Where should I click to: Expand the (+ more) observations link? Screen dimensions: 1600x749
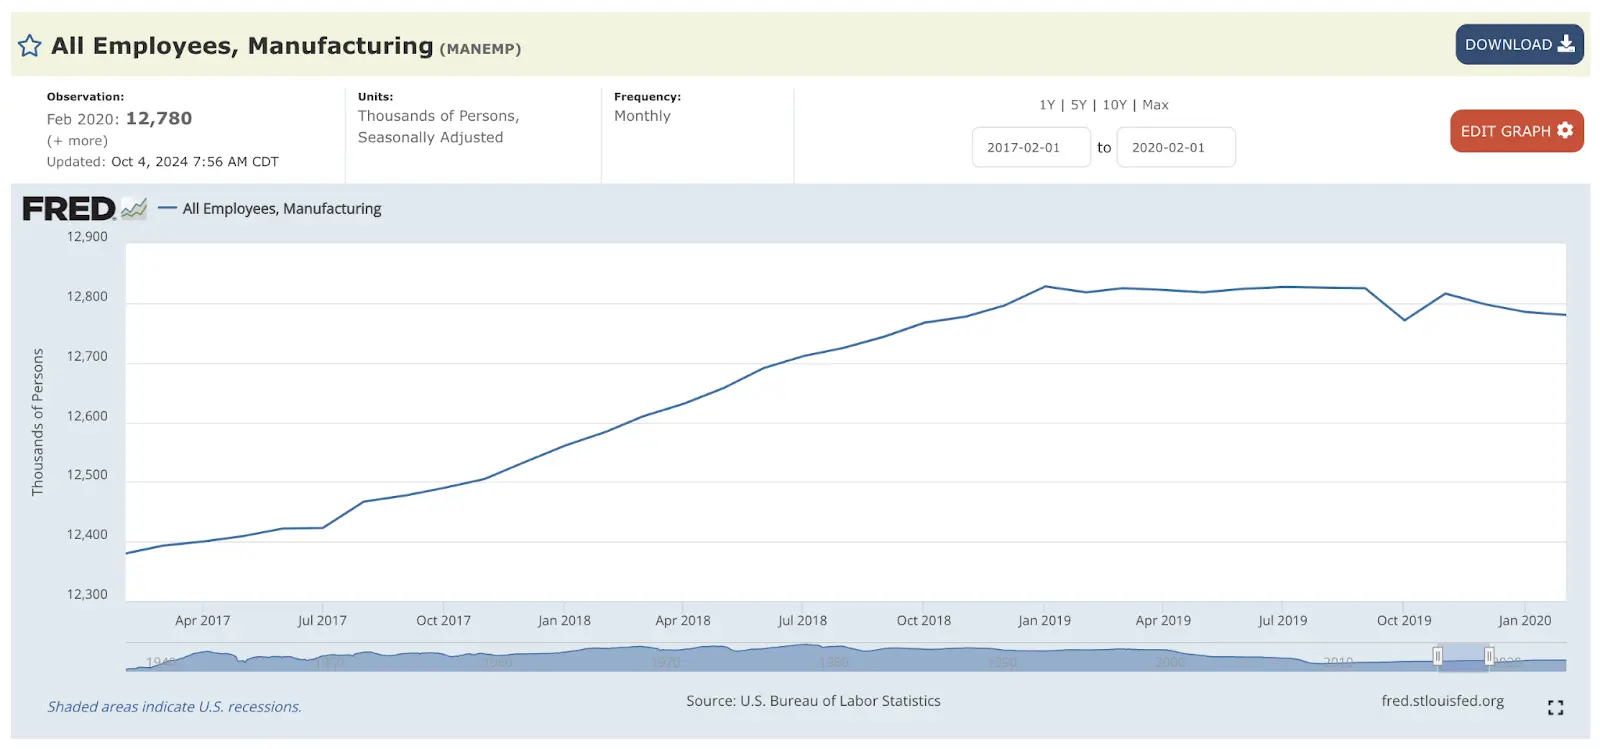[x=77, y=141]
